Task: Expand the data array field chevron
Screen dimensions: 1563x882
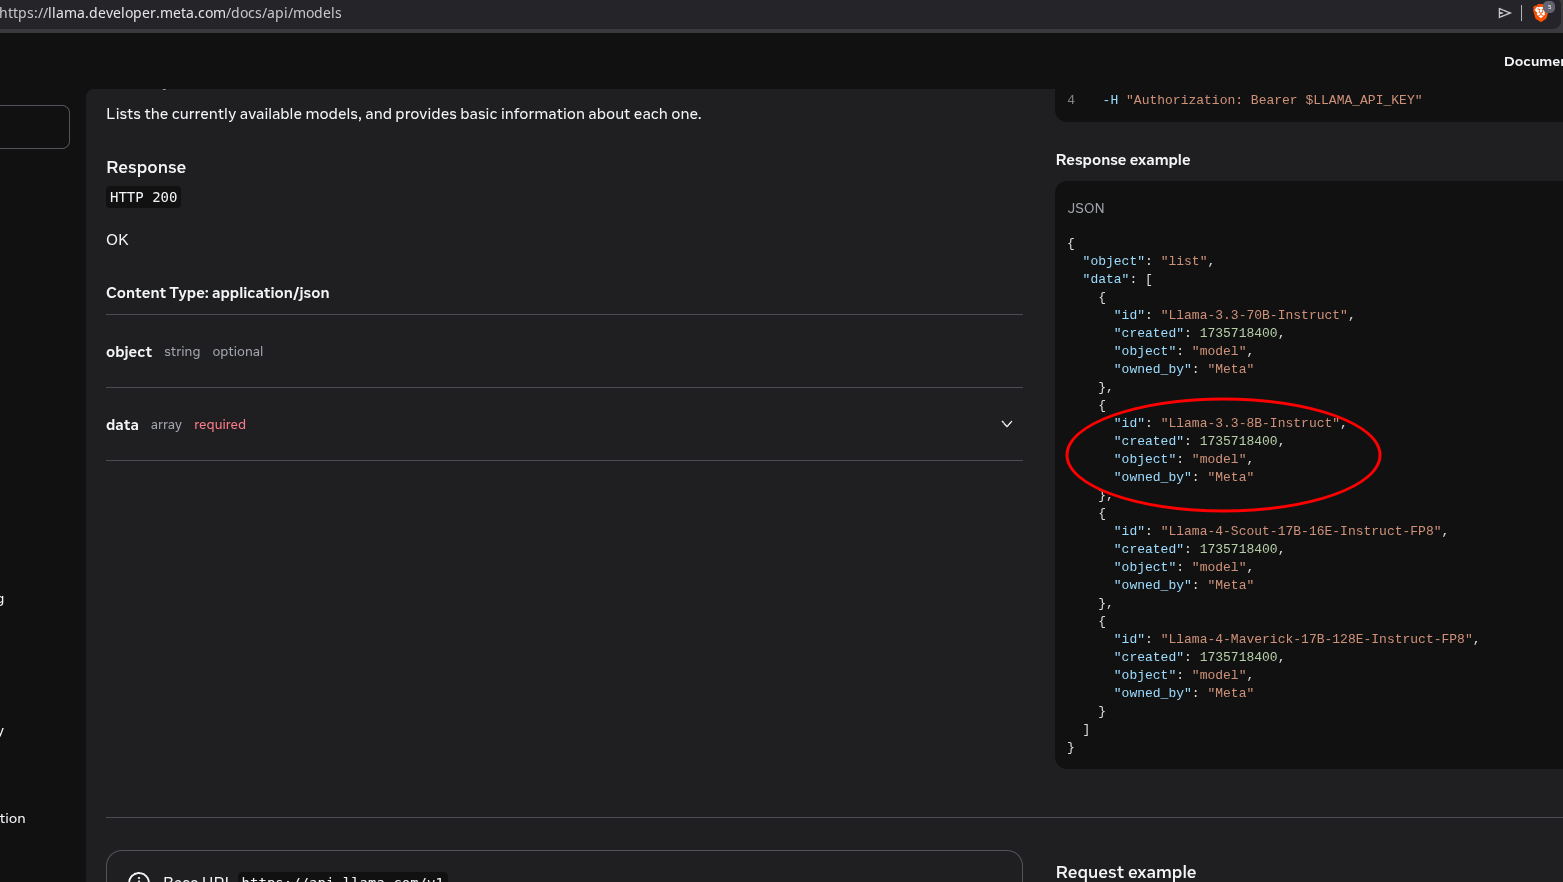Action: coord(1007,424)
